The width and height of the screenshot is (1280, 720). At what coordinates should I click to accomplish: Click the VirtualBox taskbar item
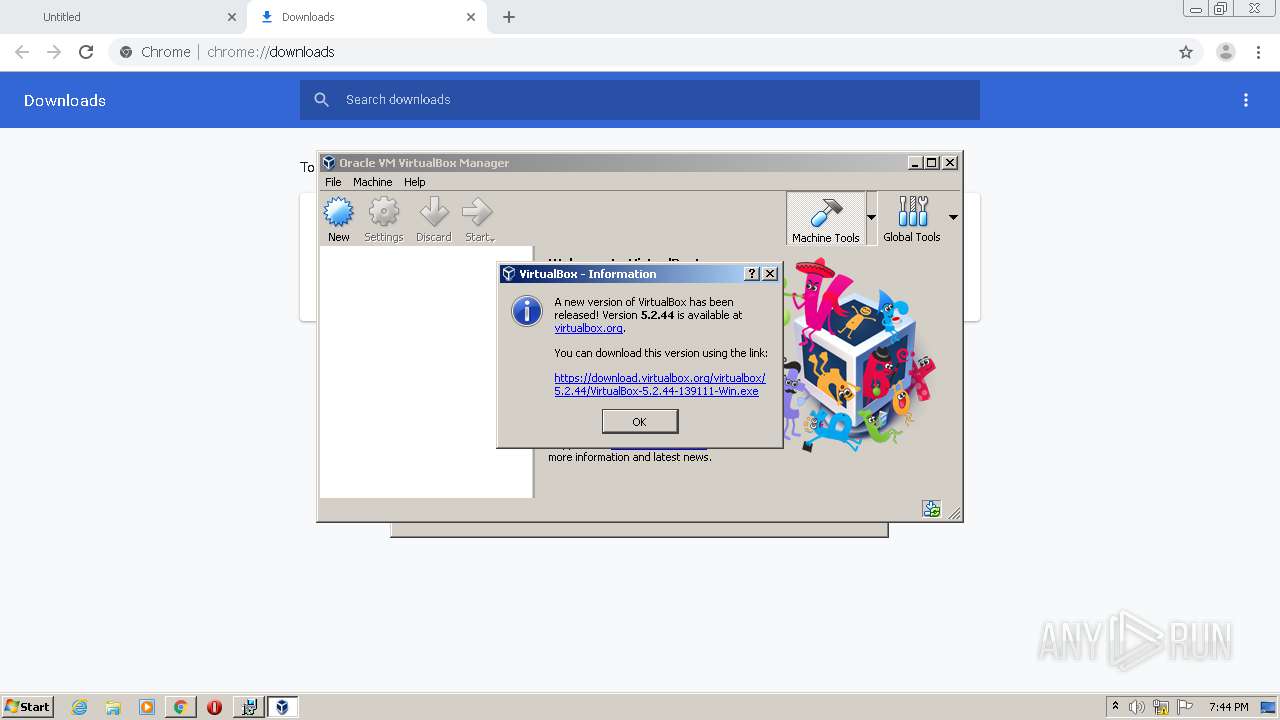(283, 707)
